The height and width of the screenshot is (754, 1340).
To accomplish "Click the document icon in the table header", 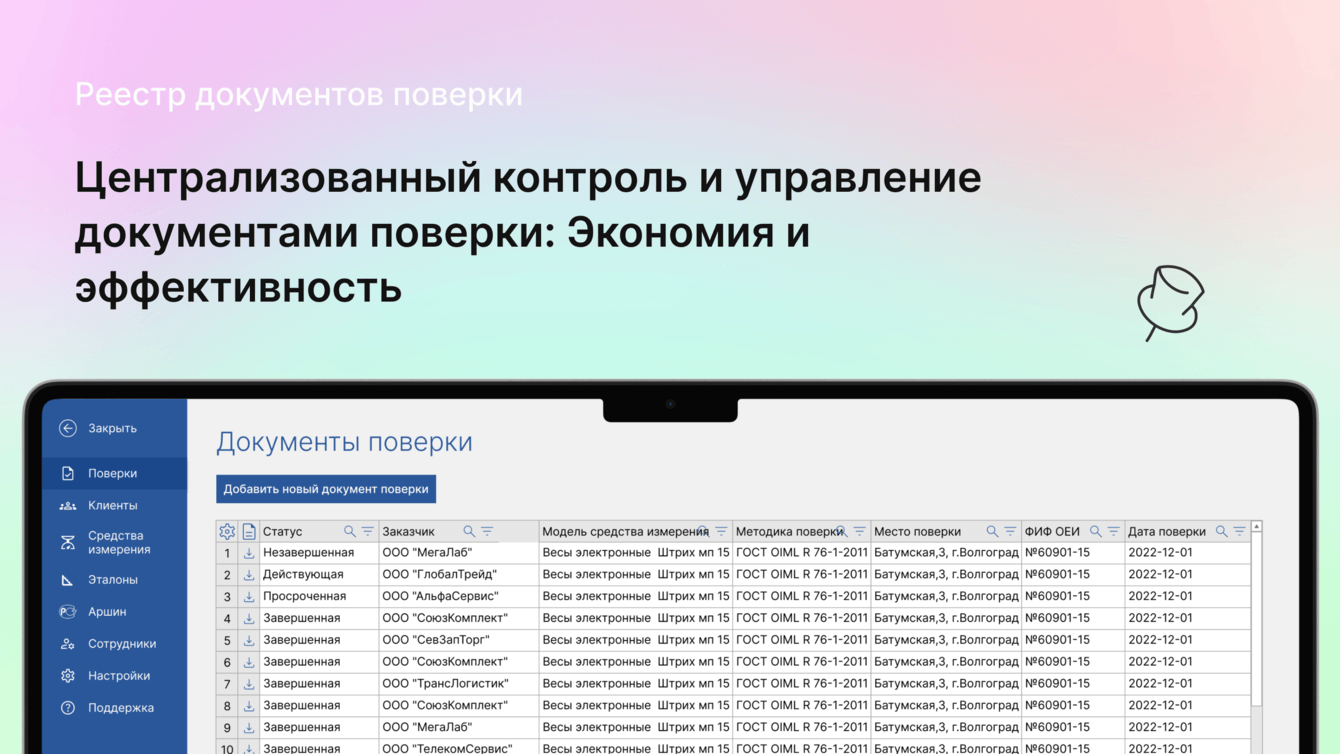I will click(x=249, y=532).
